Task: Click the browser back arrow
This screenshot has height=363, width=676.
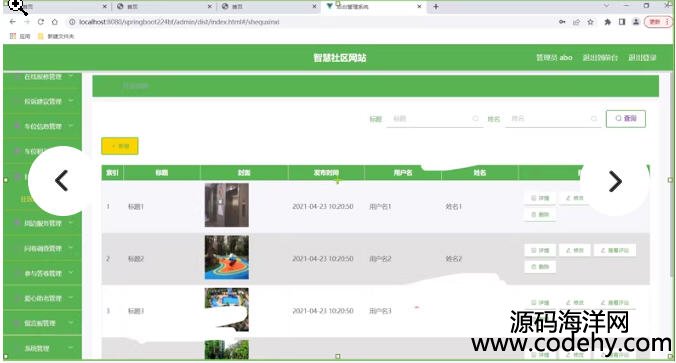Action: pos(13,22)
